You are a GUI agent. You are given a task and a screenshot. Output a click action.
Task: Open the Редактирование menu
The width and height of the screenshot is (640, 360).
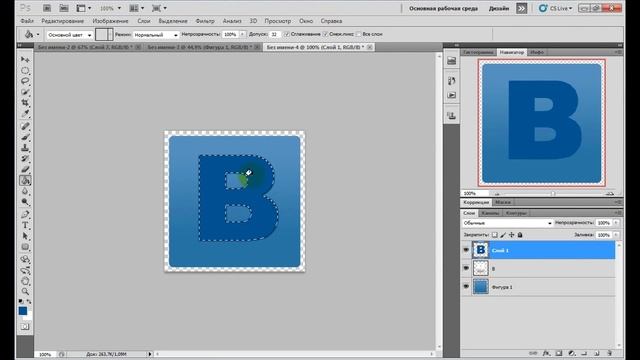[62, 21]
